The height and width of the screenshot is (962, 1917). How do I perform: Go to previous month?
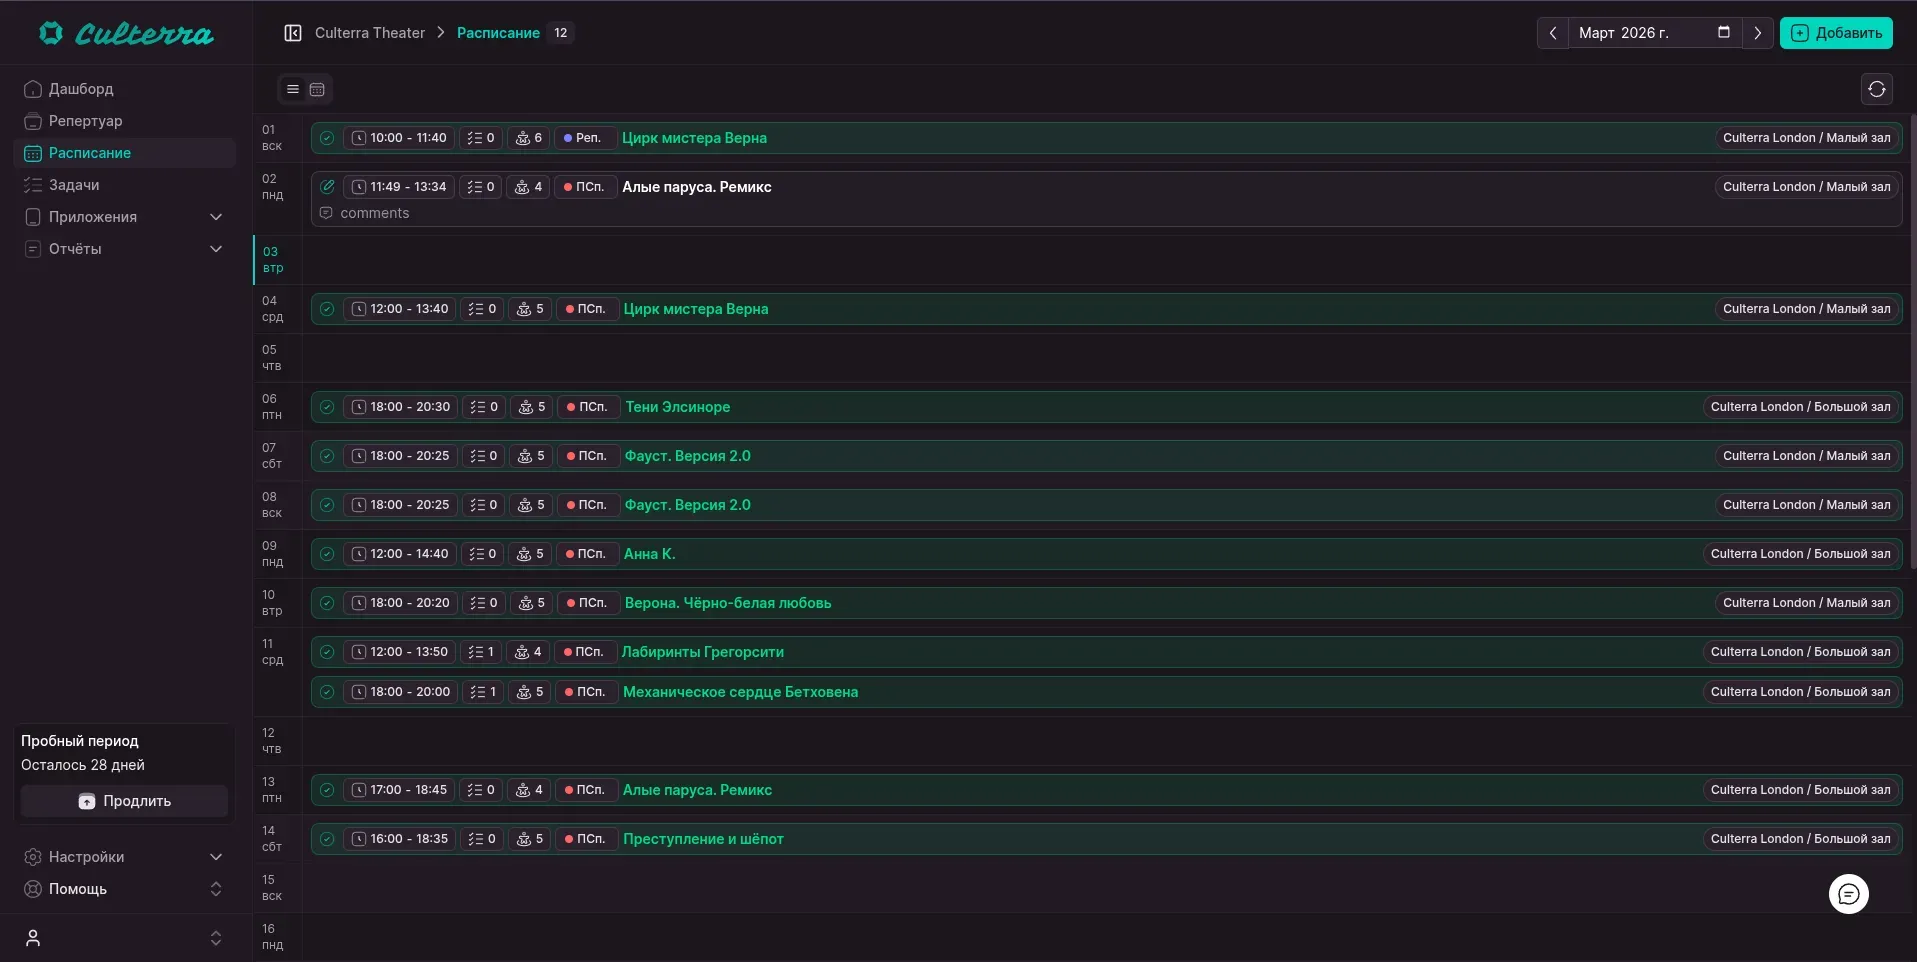point(1553,33)
